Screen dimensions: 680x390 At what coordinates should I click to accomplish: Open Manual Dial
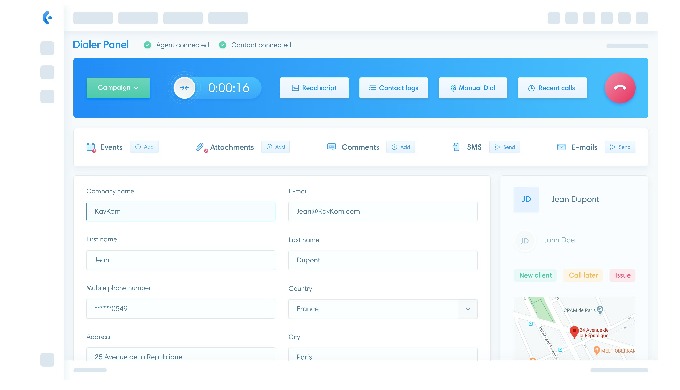point(473,88)
